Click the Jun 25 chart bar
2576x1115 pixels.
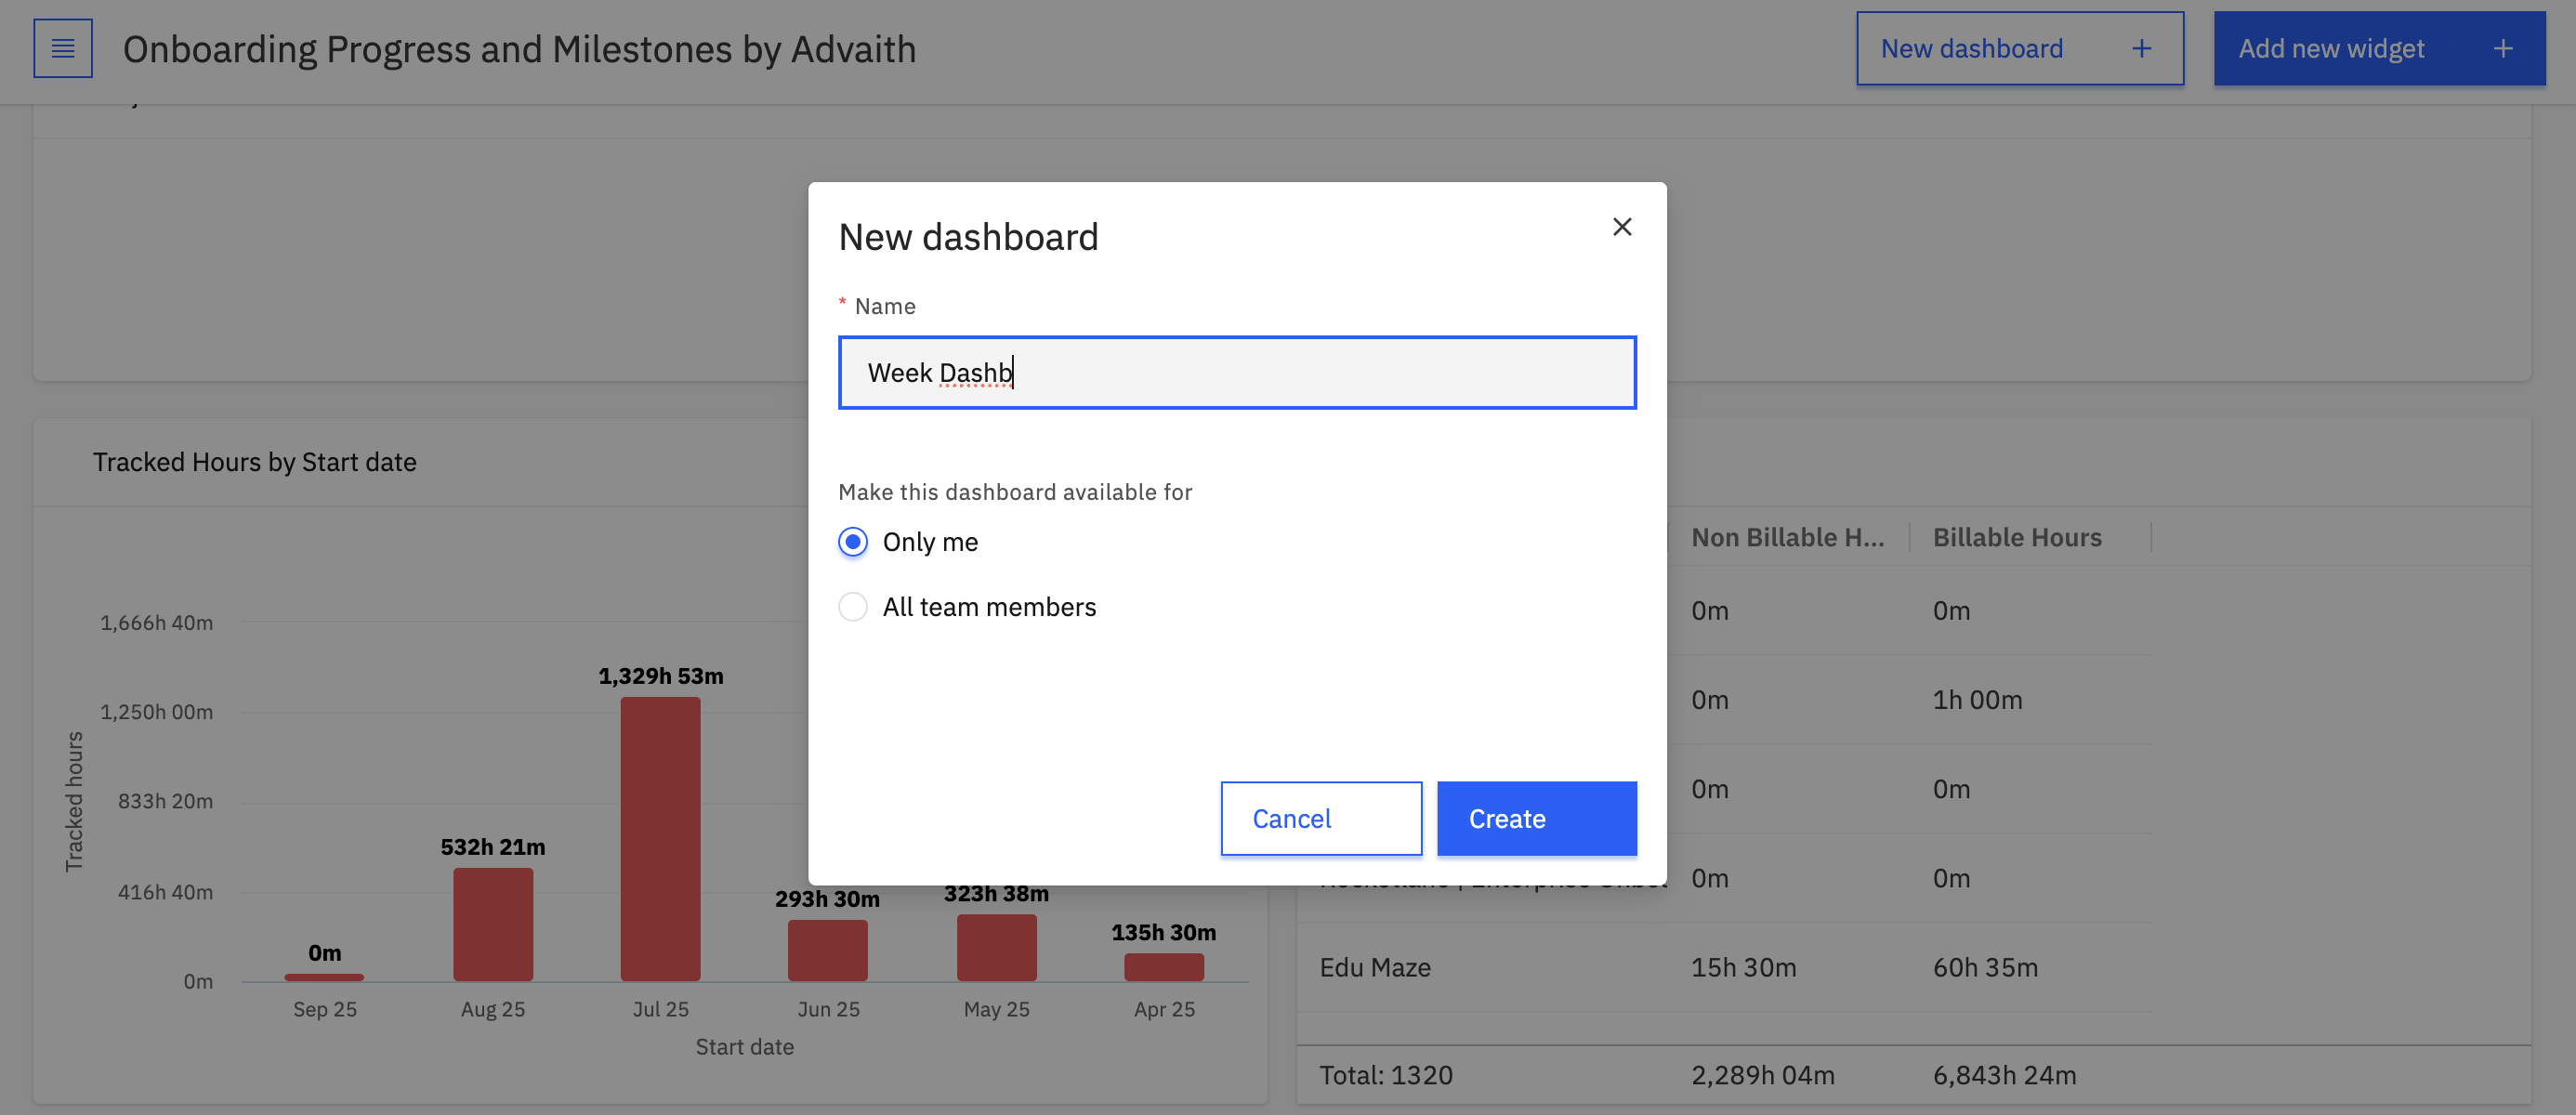[x=827, y=950]
